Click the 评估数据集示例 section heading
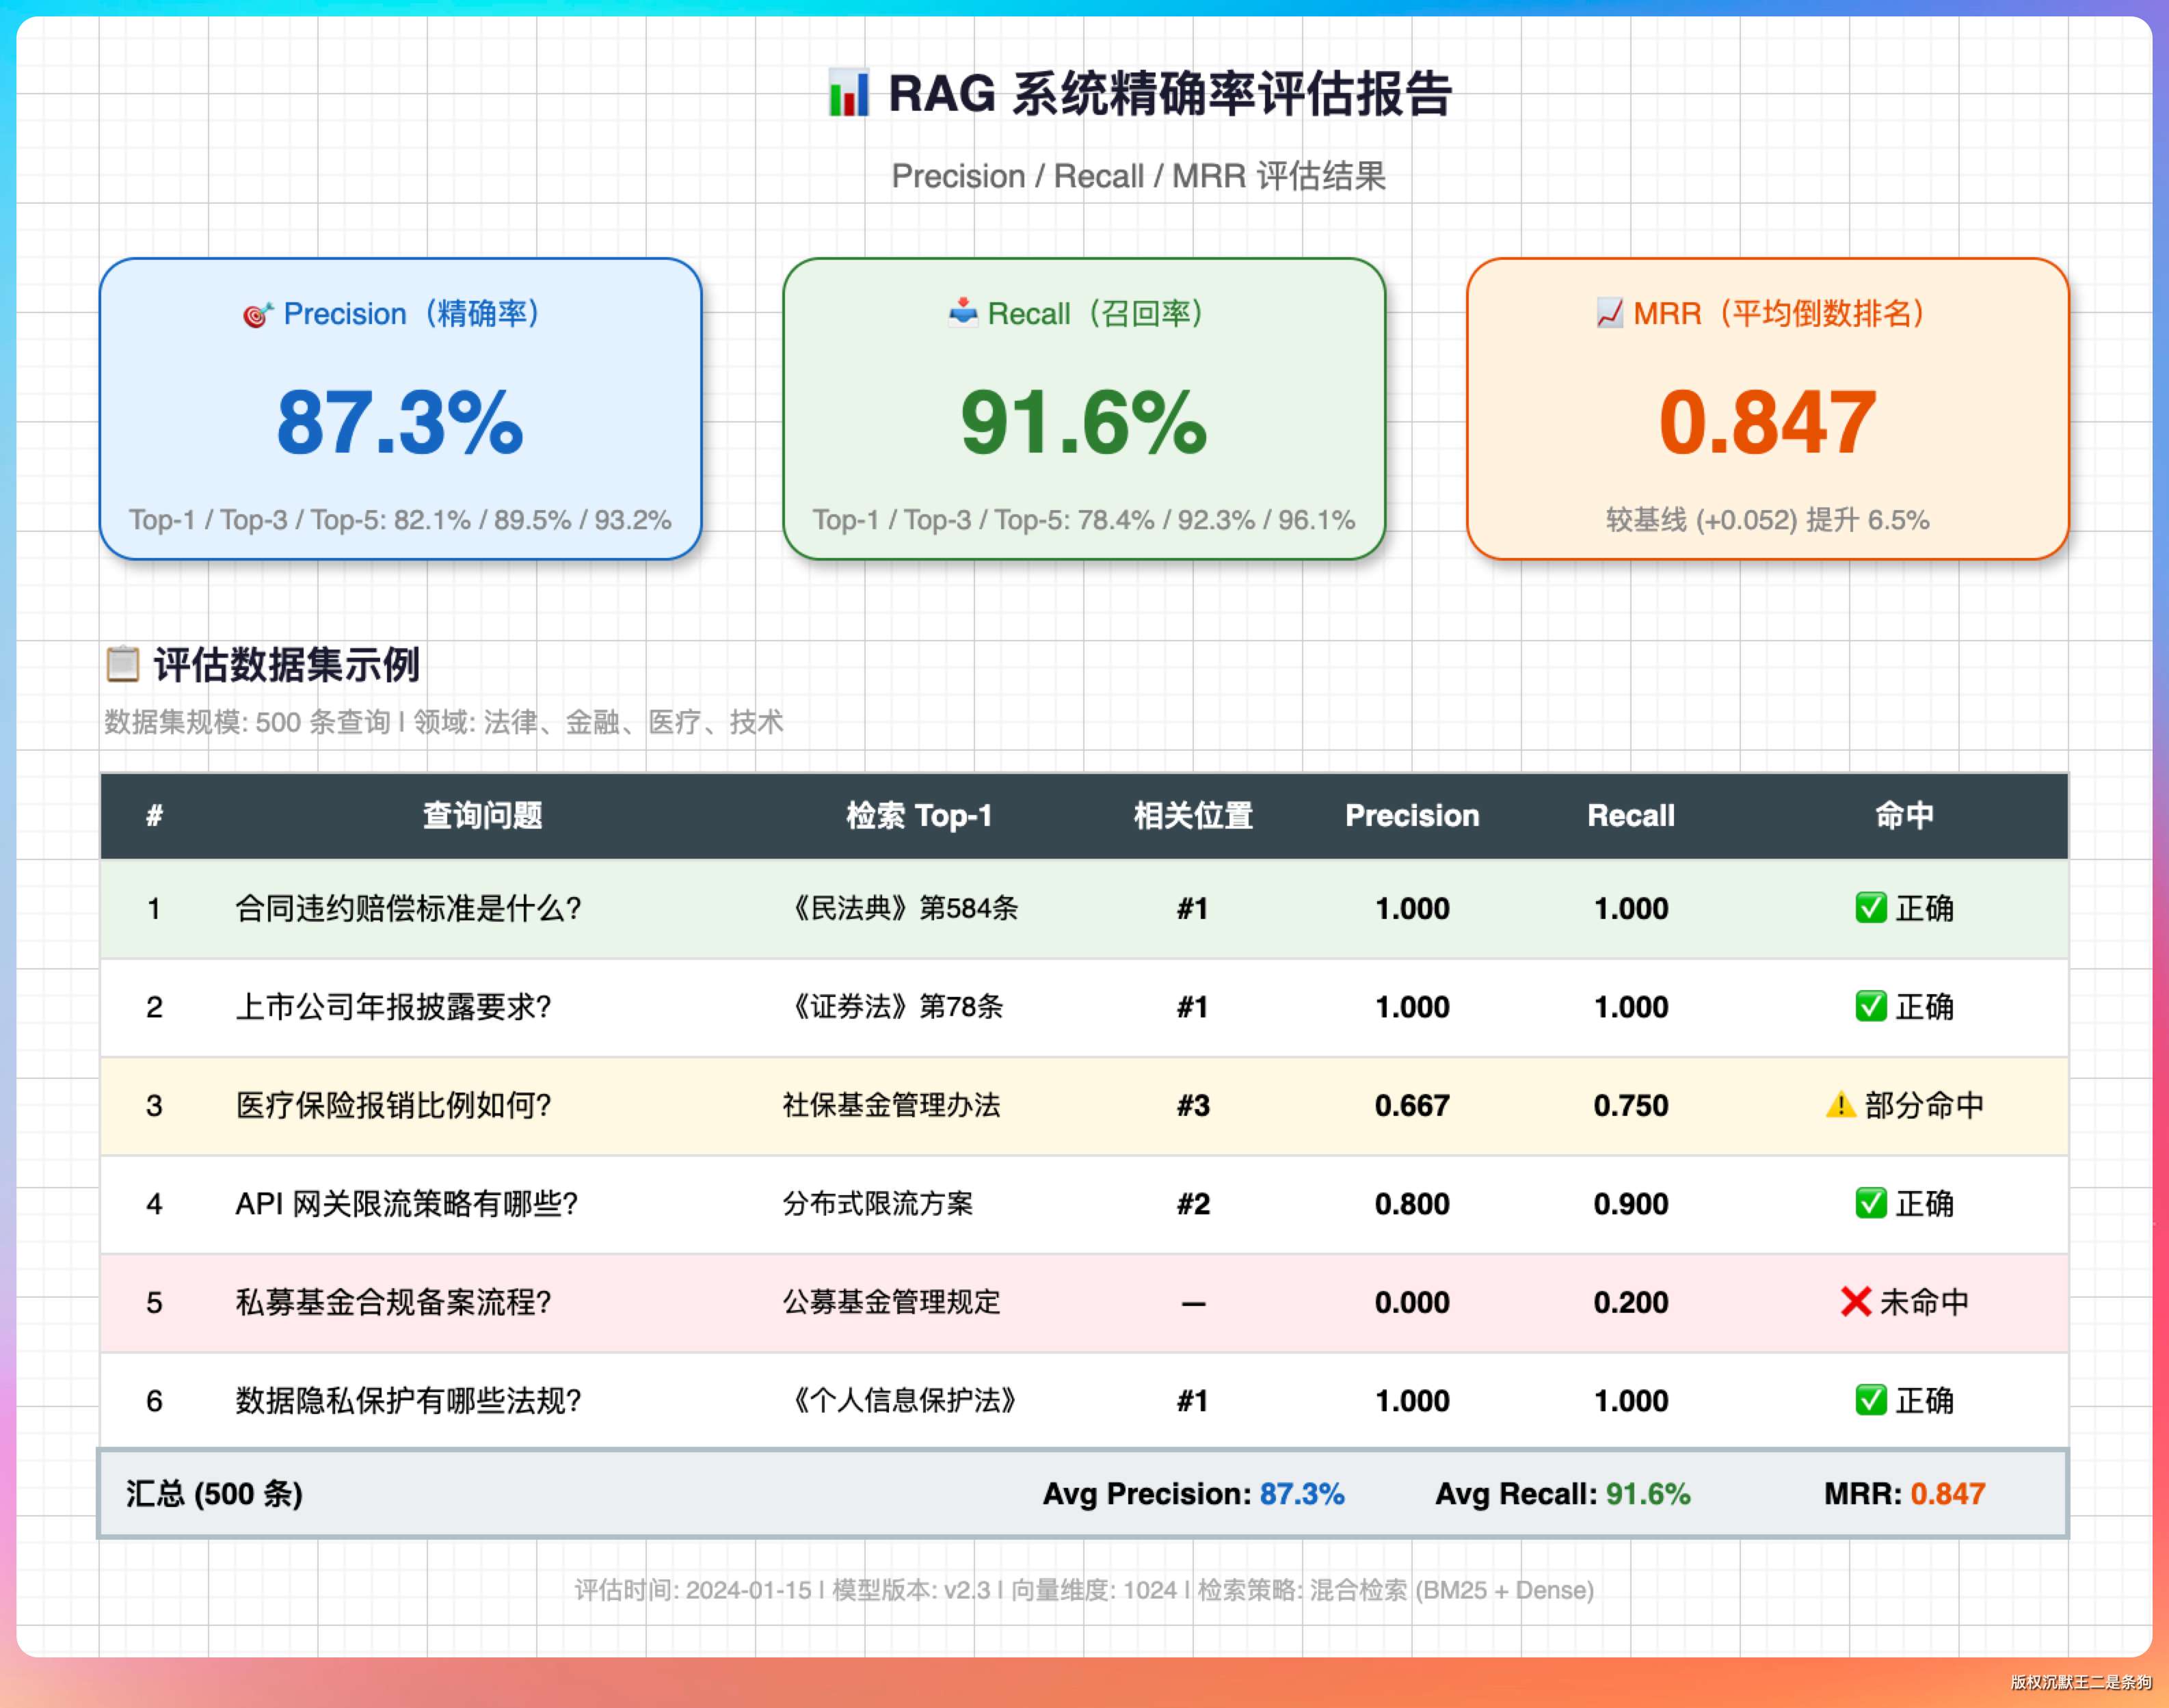Screen dimensions: 2169x1708 click(x=286, y=665)
